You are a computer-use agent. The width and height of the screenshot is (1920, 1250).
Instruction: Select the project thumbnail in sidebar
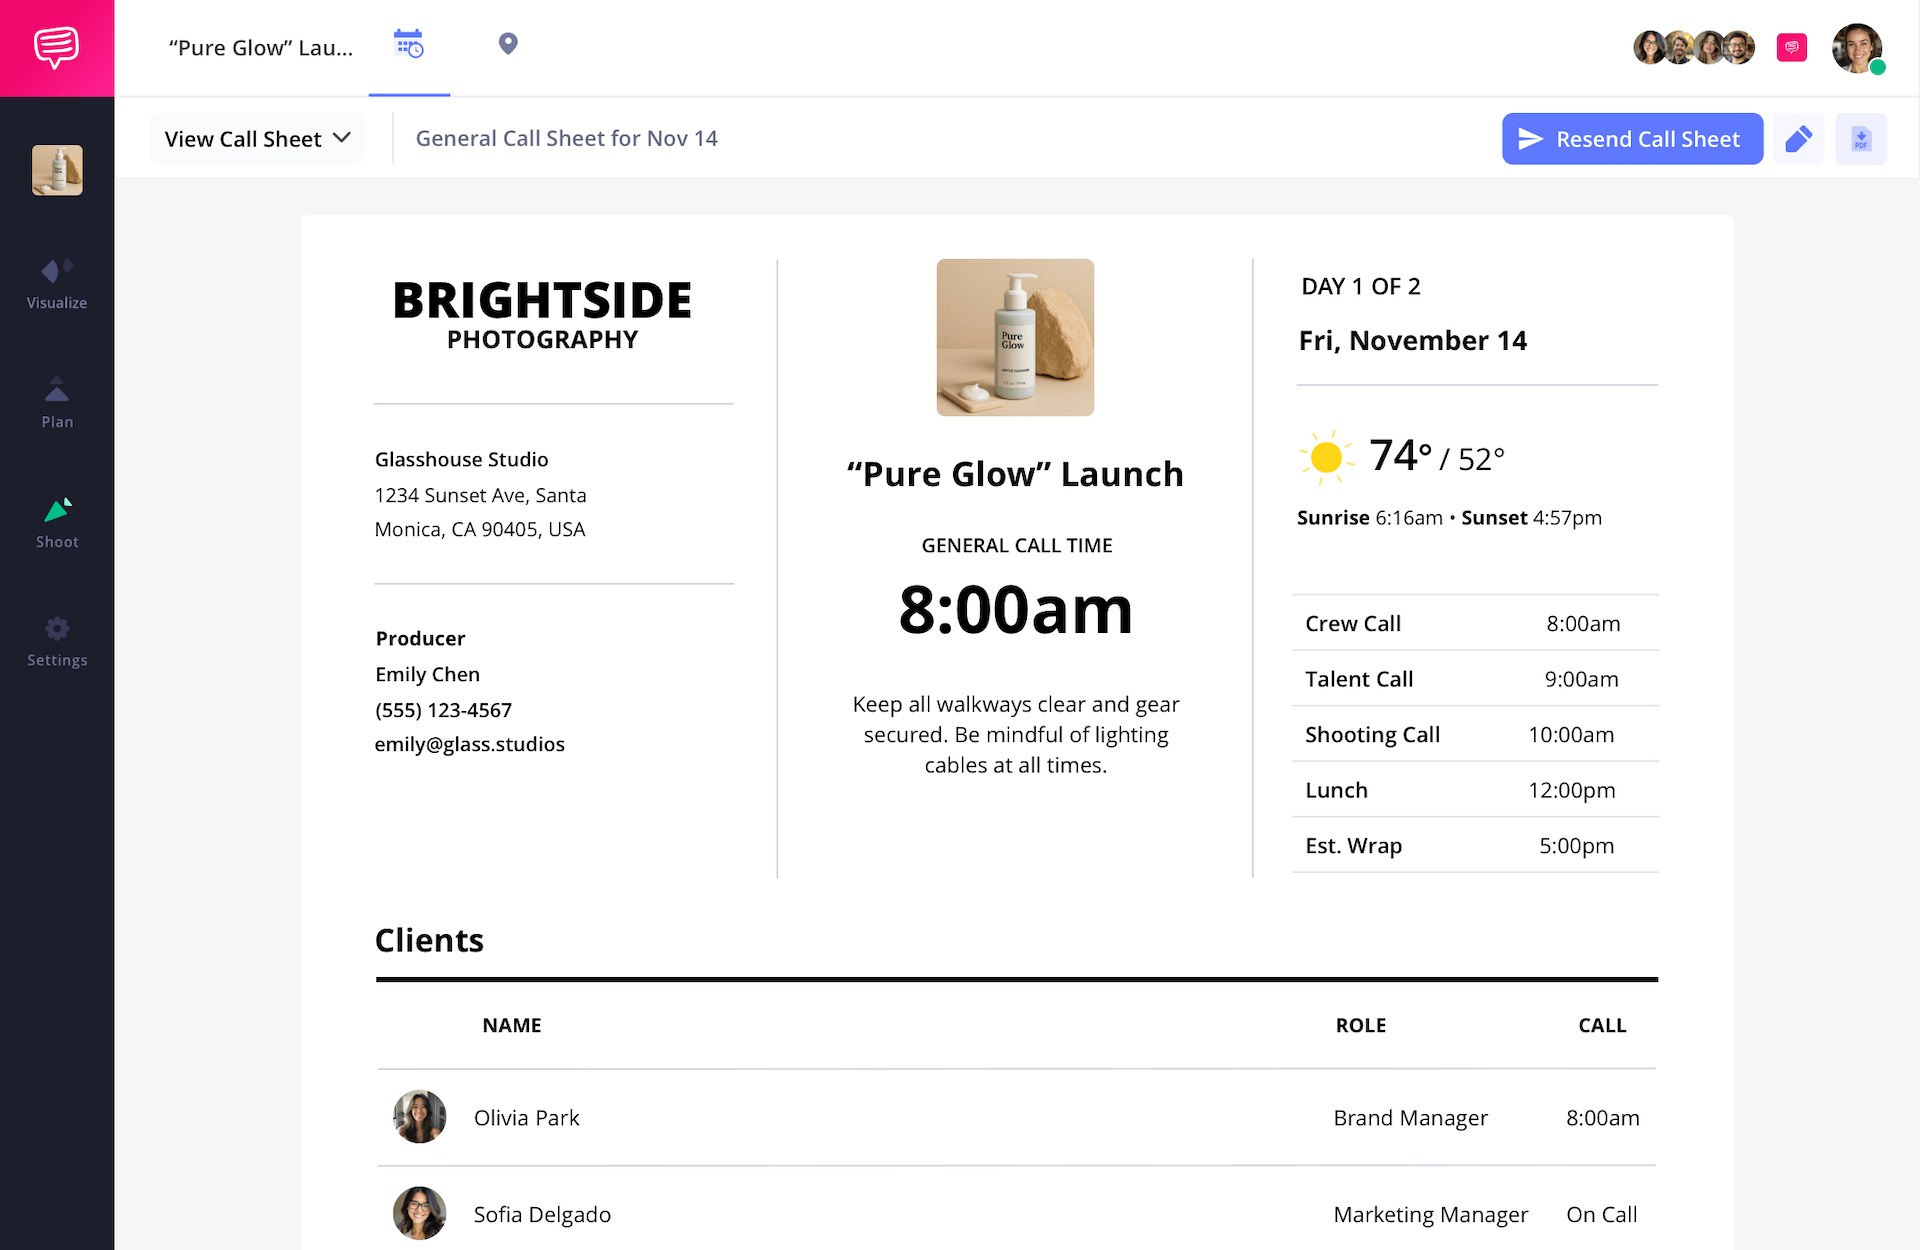(x=57, y=170)
